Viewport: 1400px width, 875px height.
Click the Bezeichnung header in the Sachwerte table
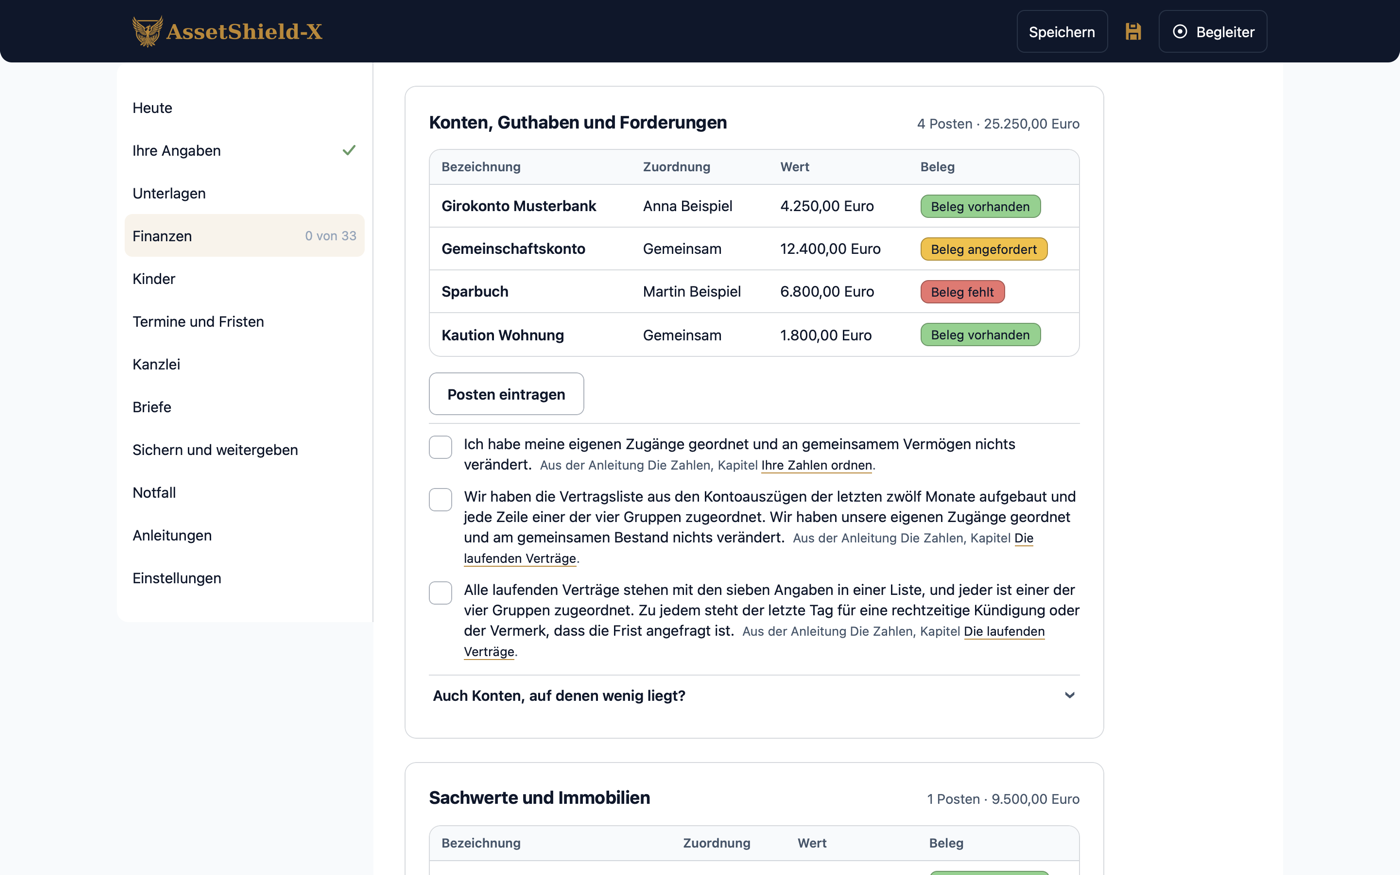481,843
